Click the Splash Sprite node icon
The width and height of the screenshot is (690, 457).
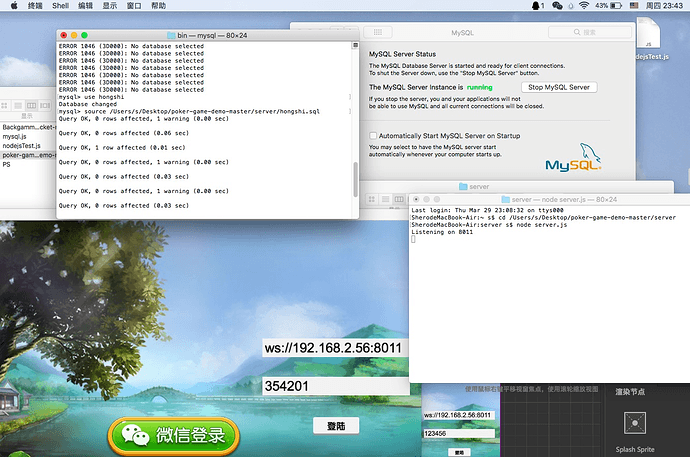[x=635, y=423]
